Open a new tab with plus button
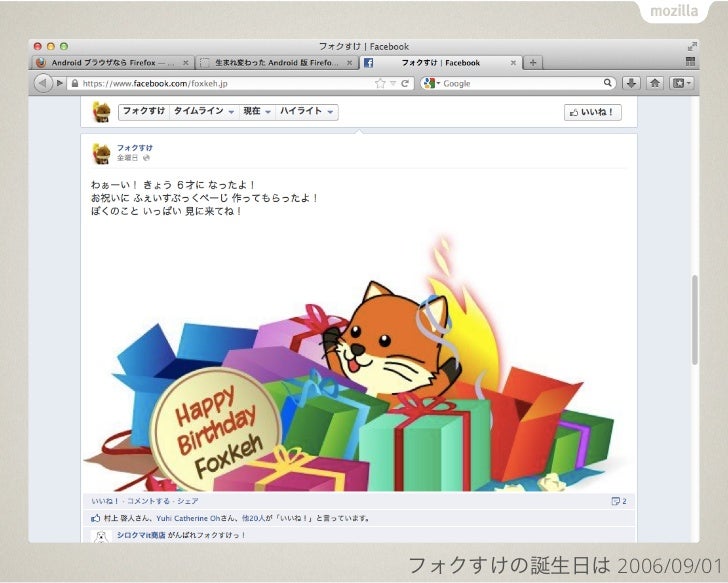 533,63
